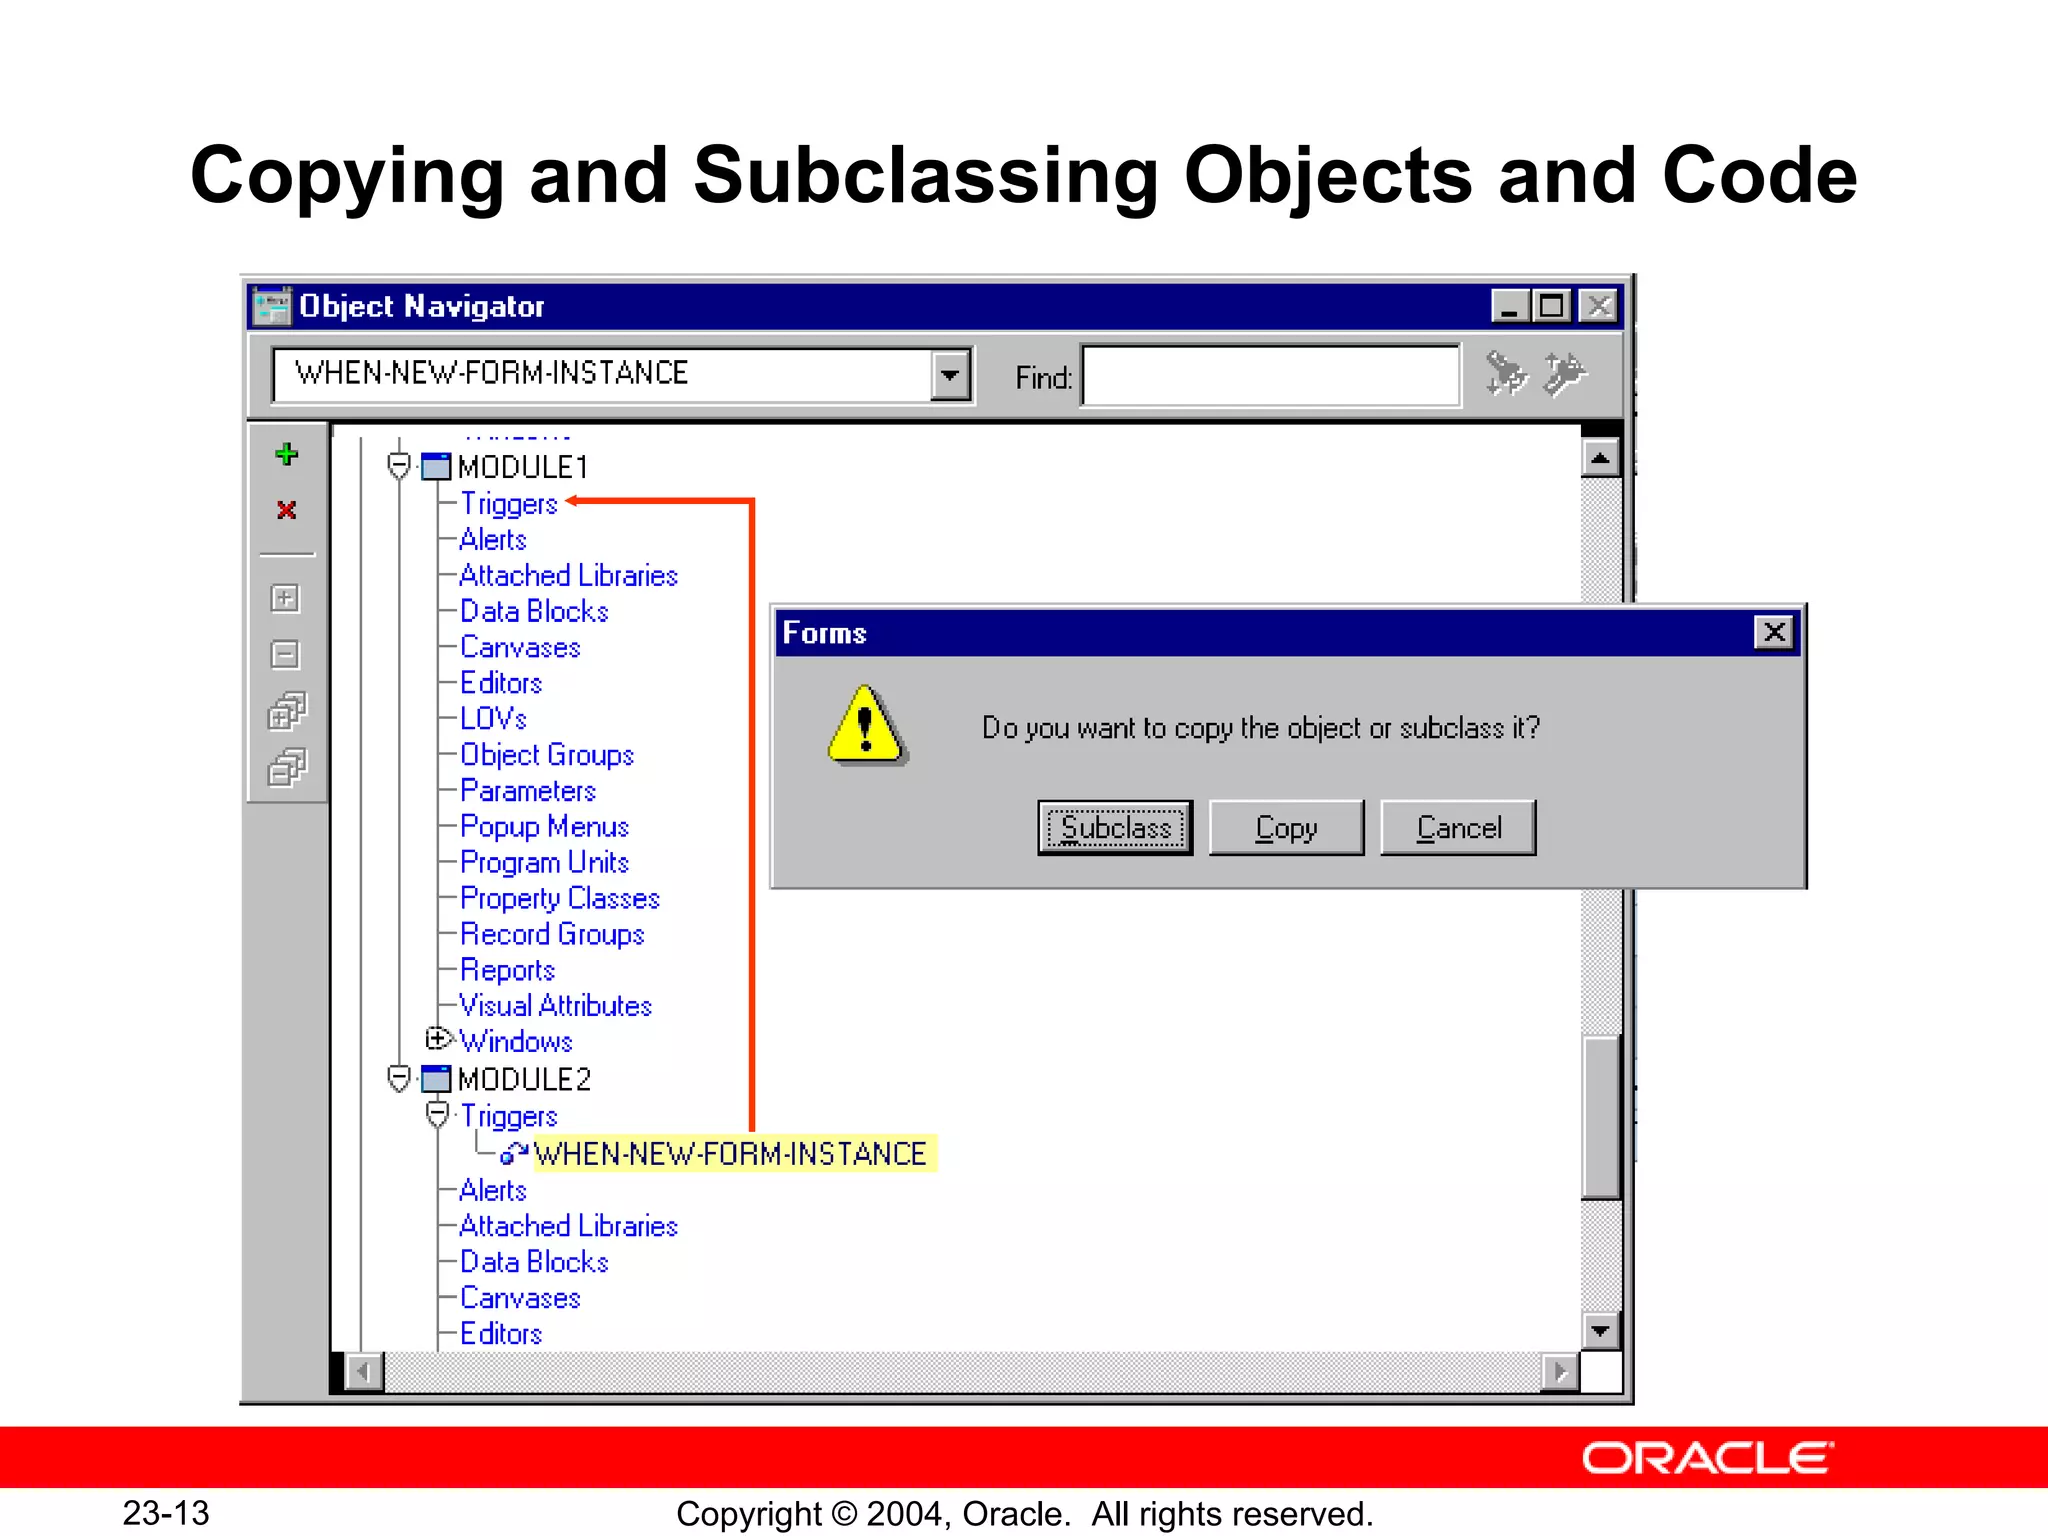Click the vertical scrollbar thumb
2048x1536 pixels.
click(x=1600, y=1117)
